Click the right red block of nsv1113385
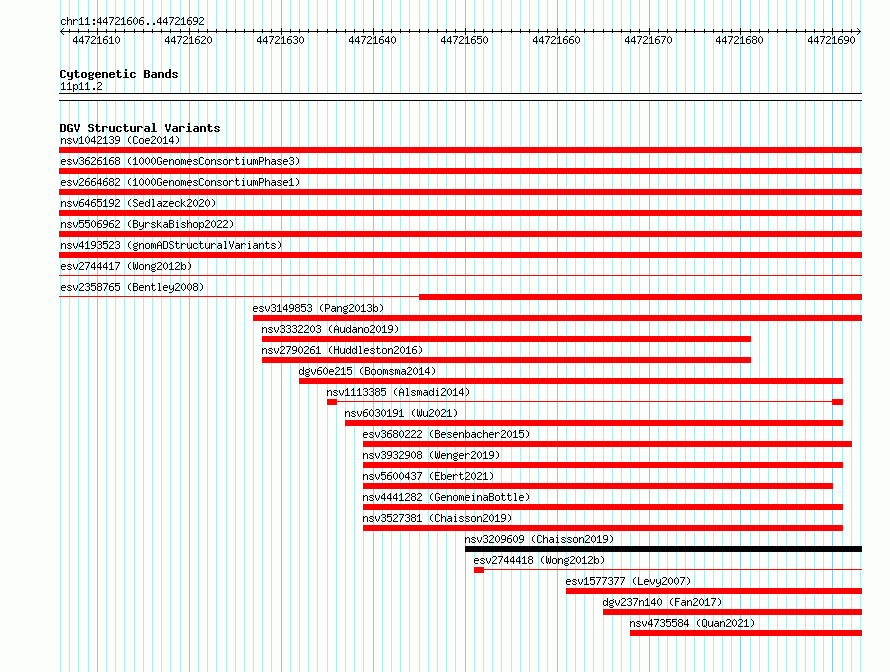 coord(838,402)
